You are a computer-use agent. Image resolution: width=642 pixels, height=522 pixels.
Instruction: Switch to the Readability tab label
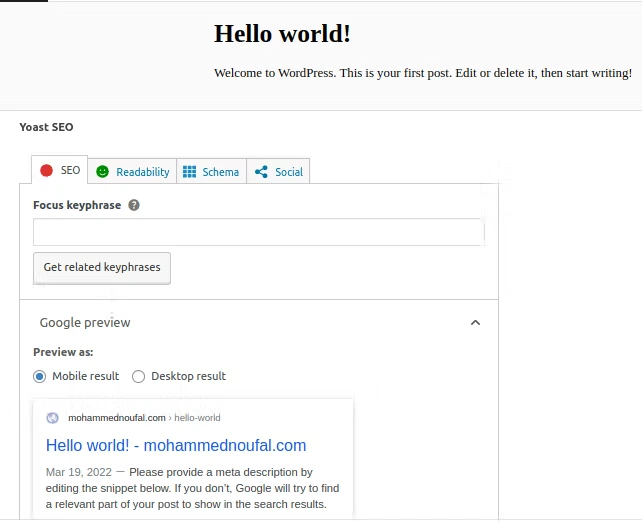pyautogui.click(x=143, y=172)
